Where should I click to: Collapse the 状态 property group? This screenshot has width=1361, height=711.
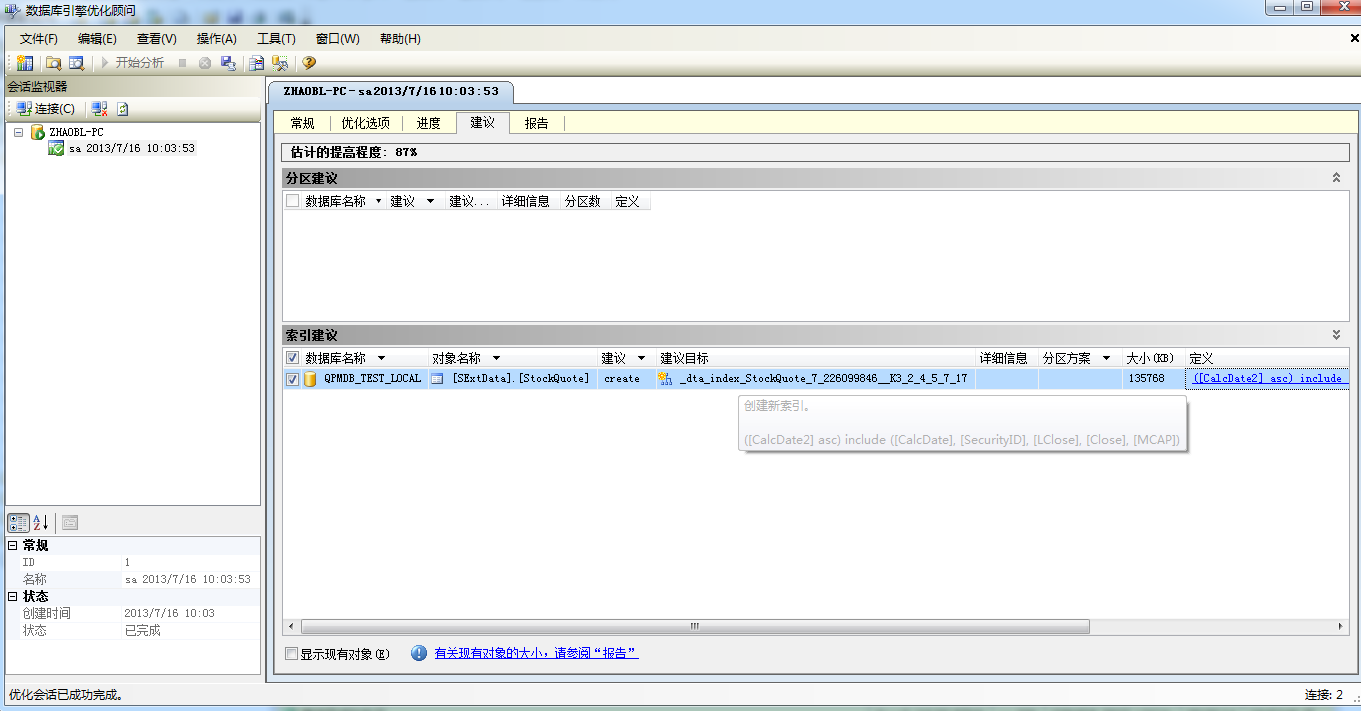pyautogui.click(x=12, y=596)
